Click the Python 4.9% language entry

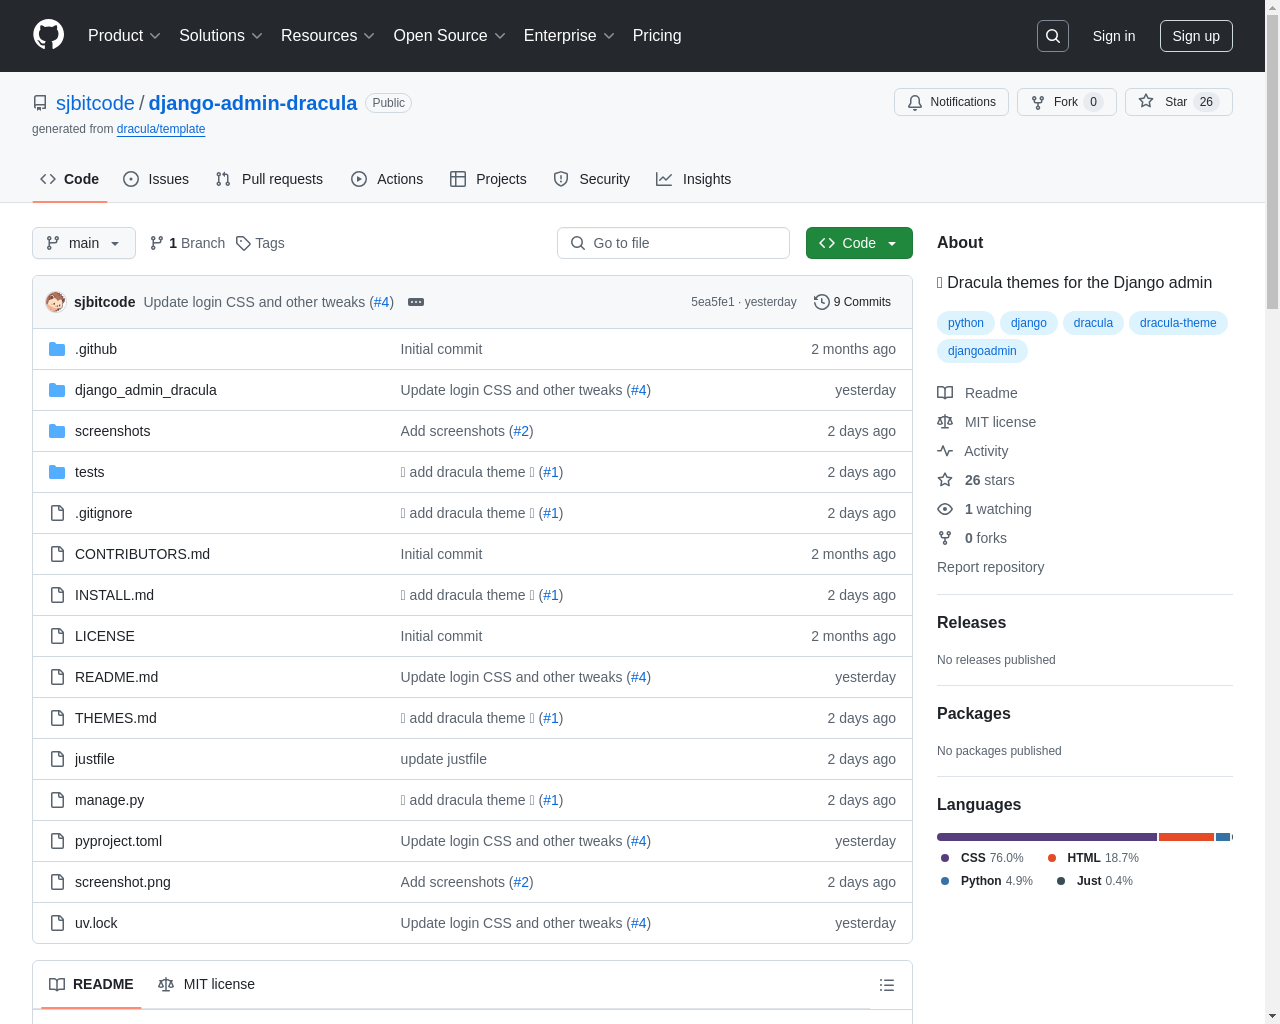click(987, 881)
